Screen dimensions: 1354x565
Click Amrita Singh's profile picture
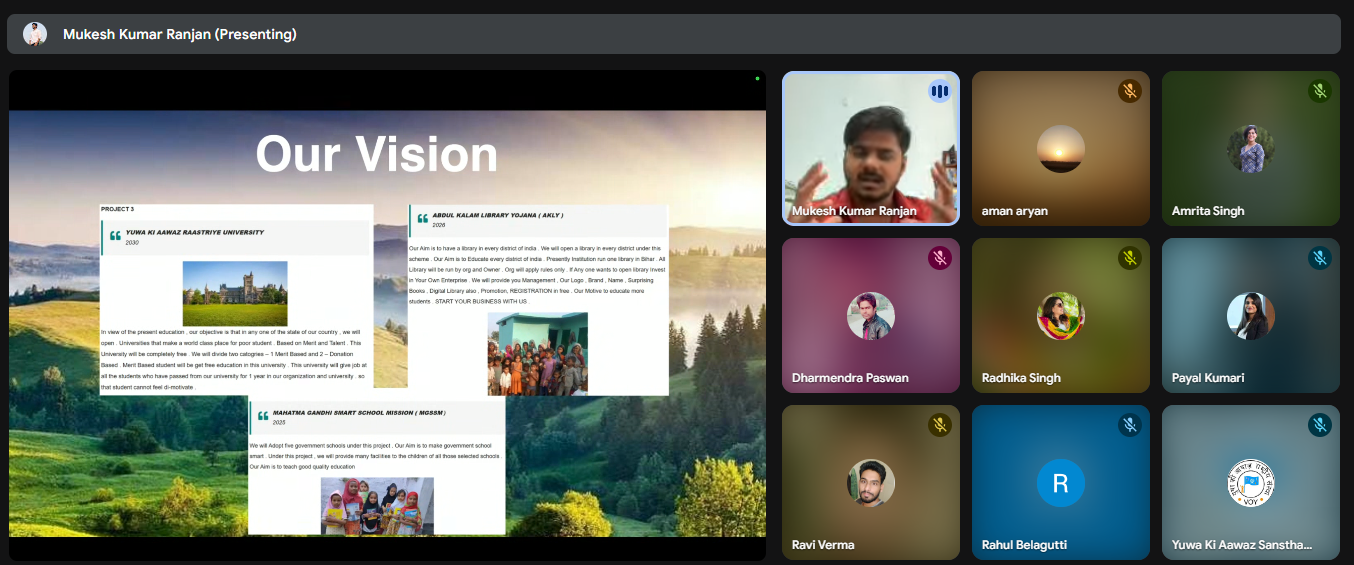point(1251,149)
